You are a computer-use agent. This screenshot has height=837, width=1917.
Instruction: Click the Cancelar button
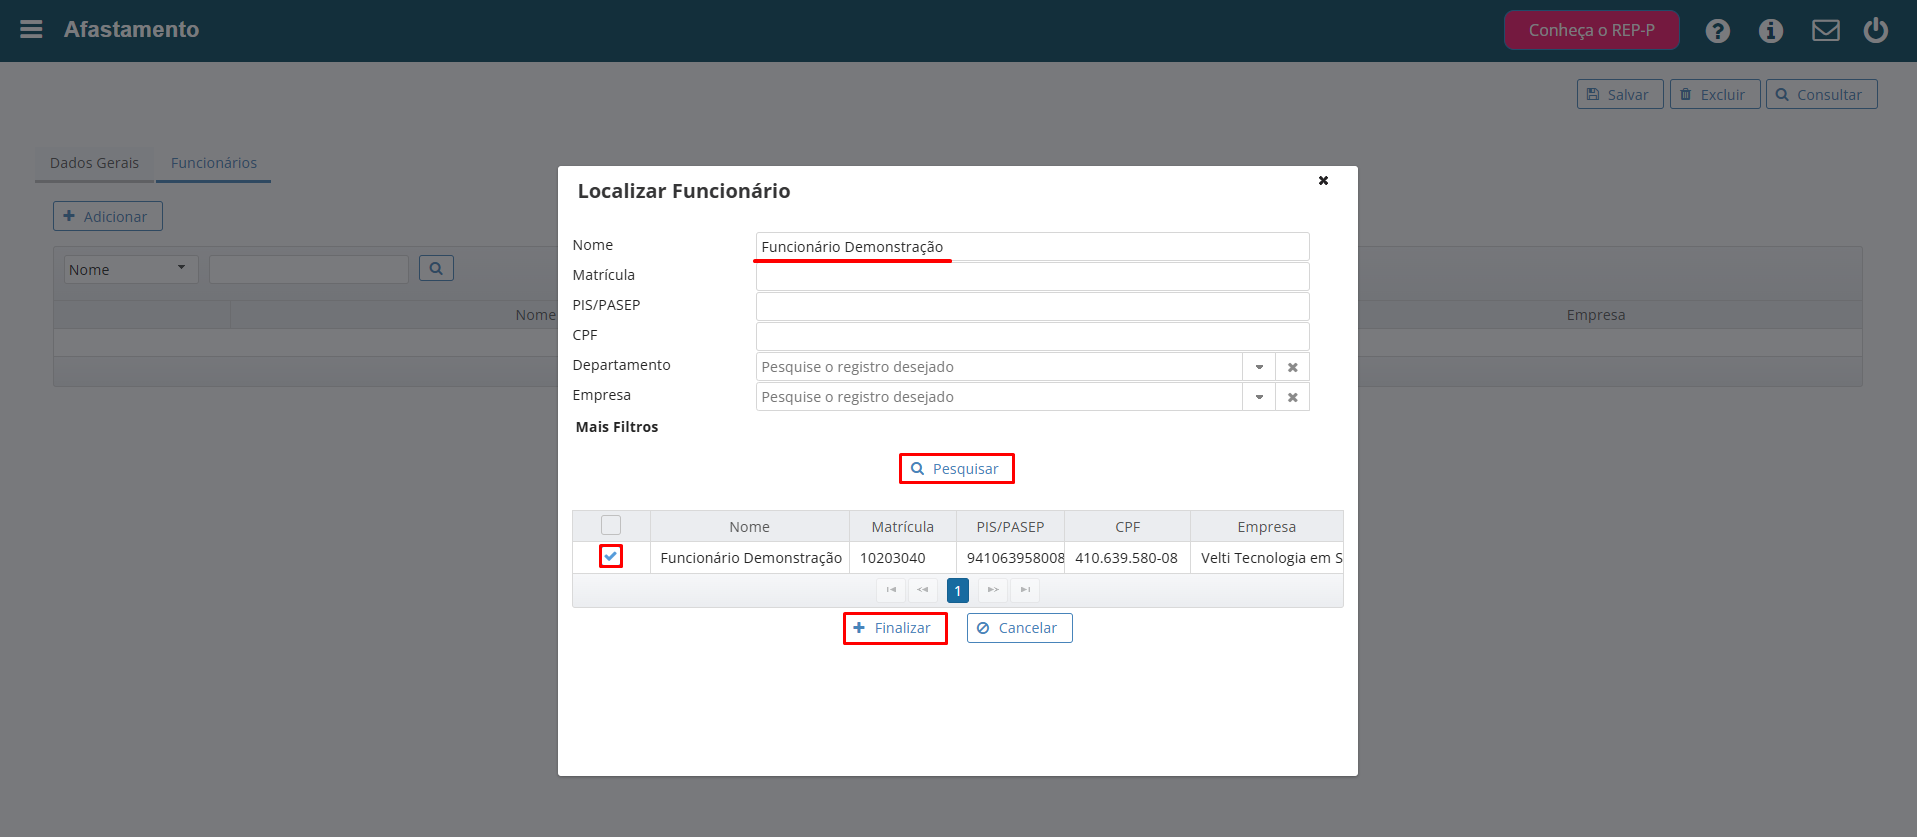(x=1019, y=628)
